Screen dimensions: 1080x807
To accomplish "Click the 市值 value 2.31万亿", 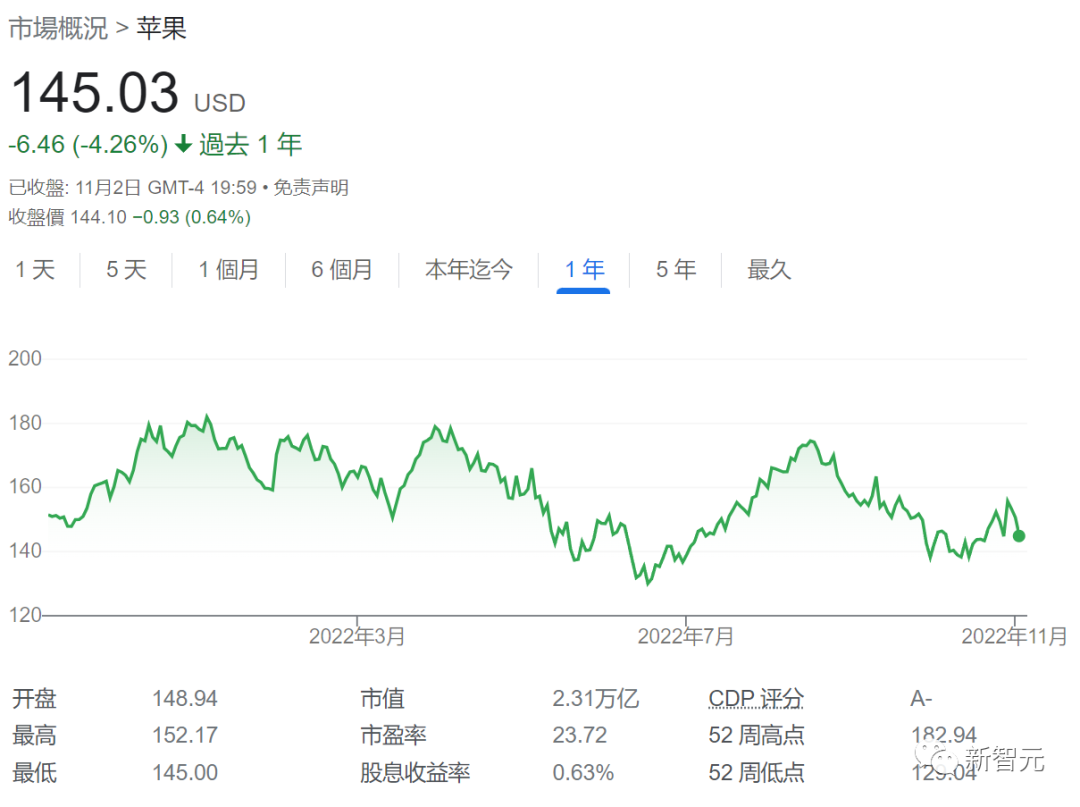I will (596, 699).
